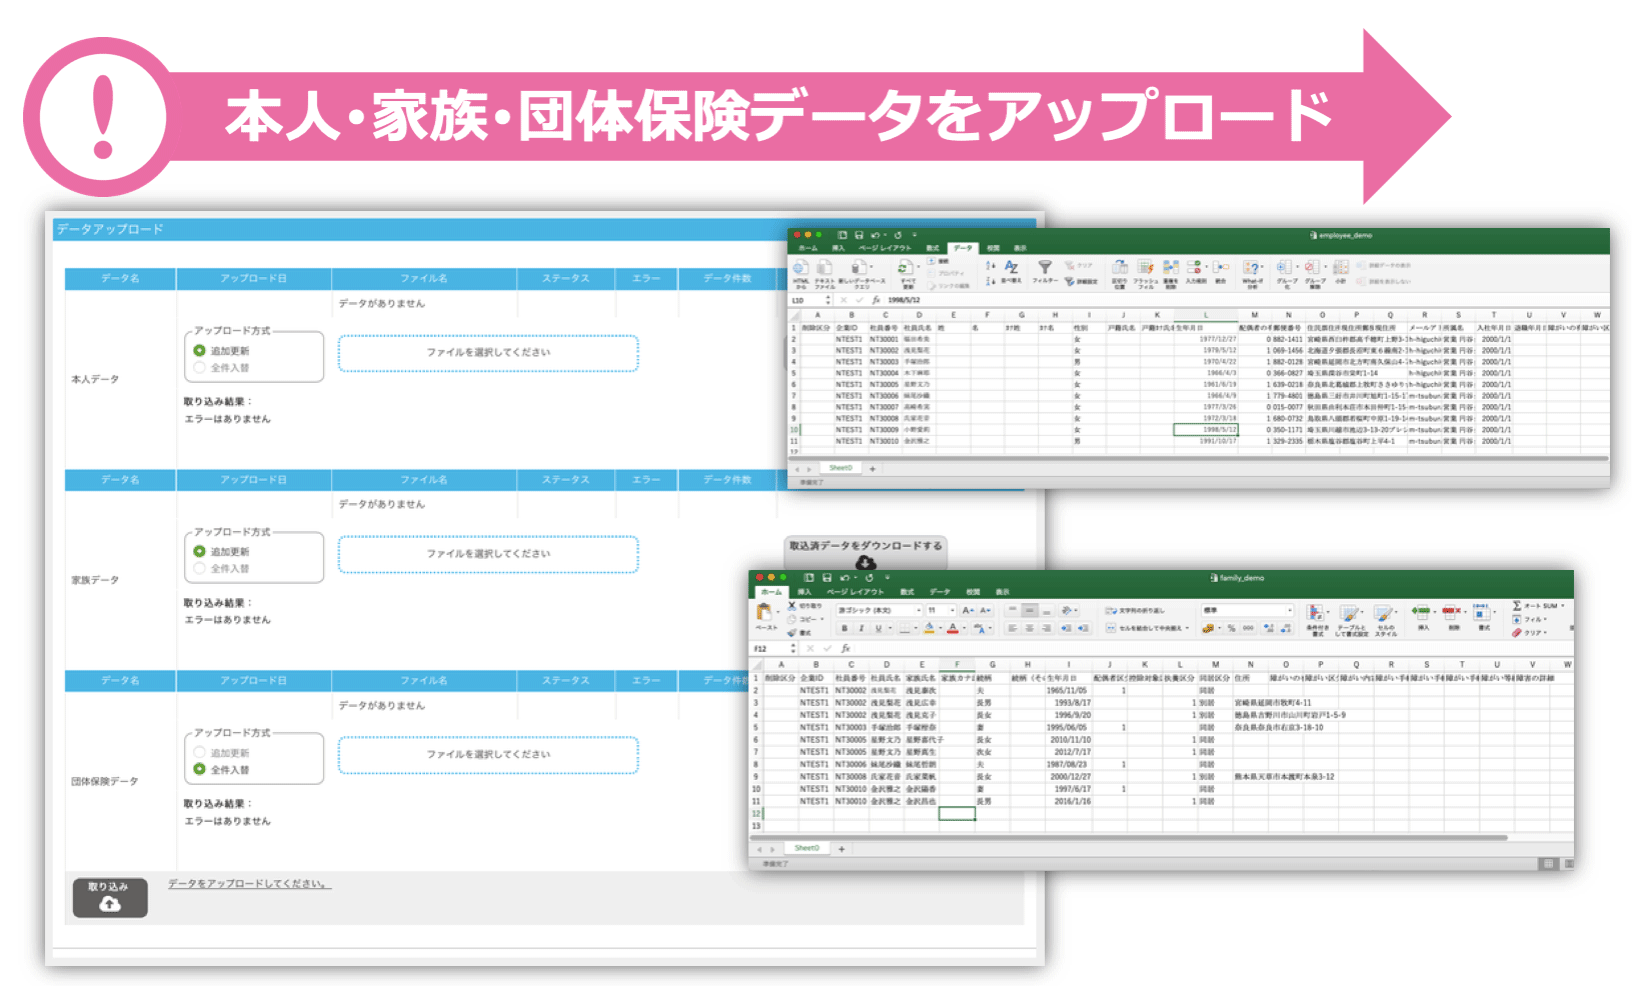The image size is (1632, 986).
Task: Click the font color swatch in family_demo
Action: [953, 629]
